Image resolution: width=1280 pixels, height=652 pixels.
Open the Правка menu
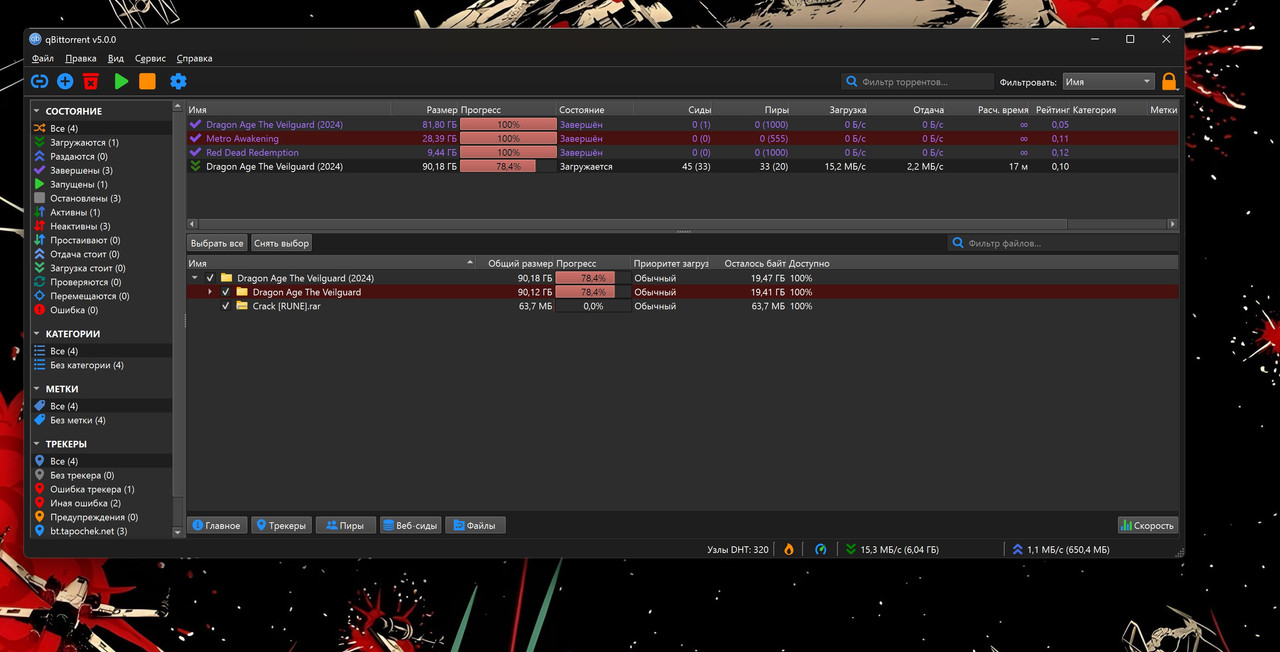(80, 59)
